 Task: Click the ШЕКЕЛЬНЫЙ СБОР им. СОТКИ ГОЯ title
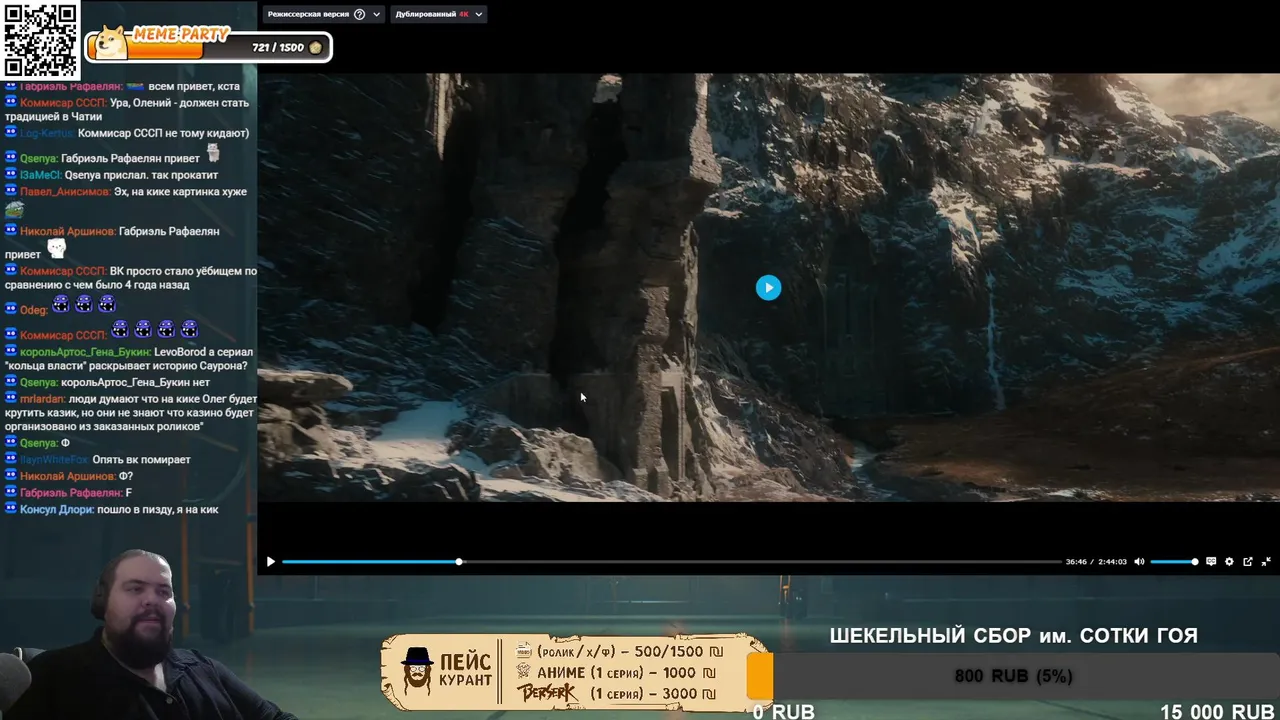coord(1013,636)
